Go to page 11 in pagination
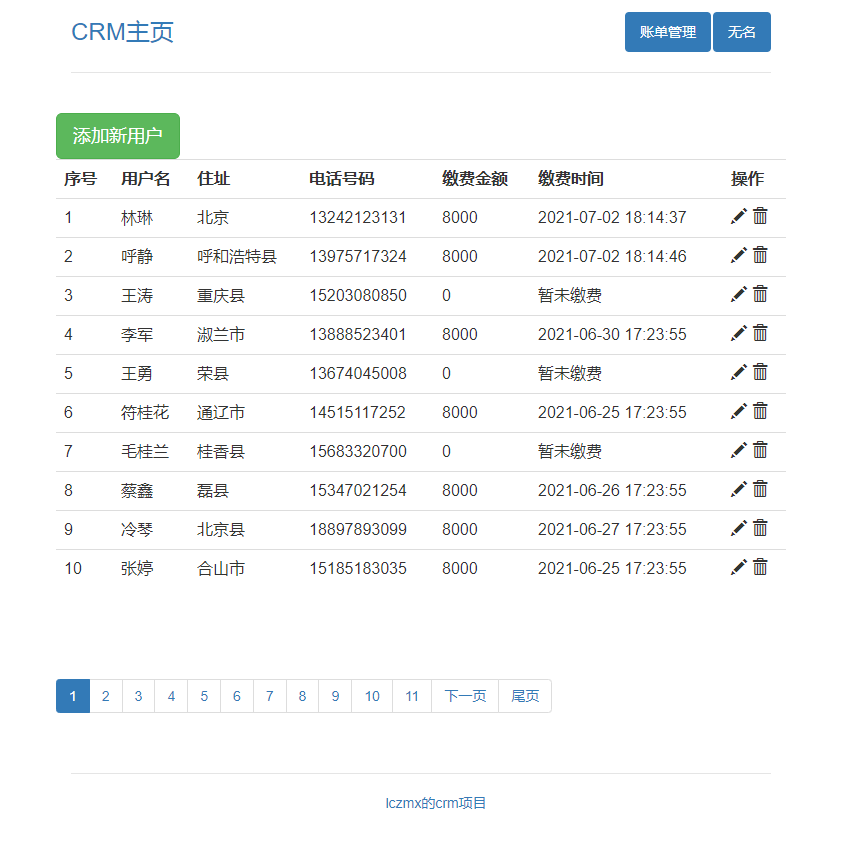 coord(412,696)
